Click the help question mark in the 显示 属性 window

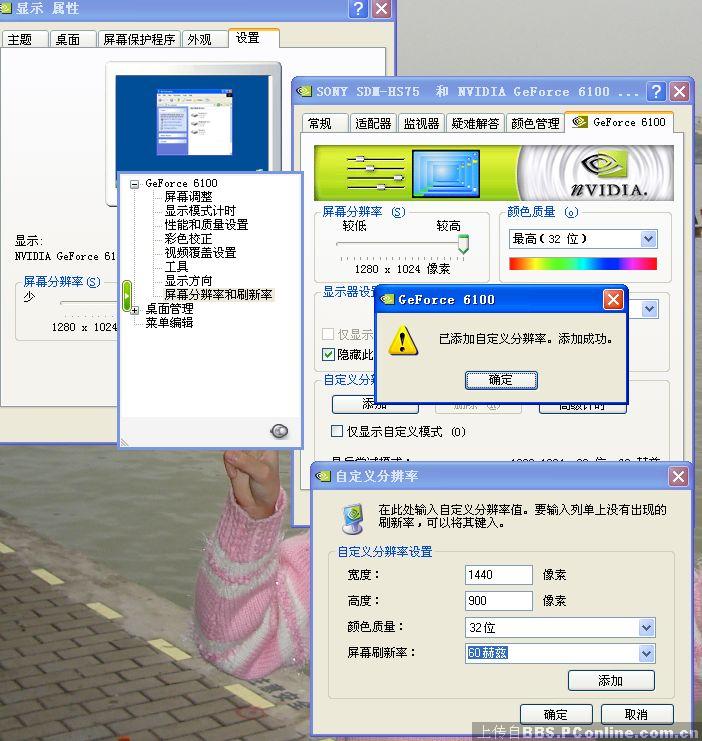pyautogui.click(x=358, y=9)
